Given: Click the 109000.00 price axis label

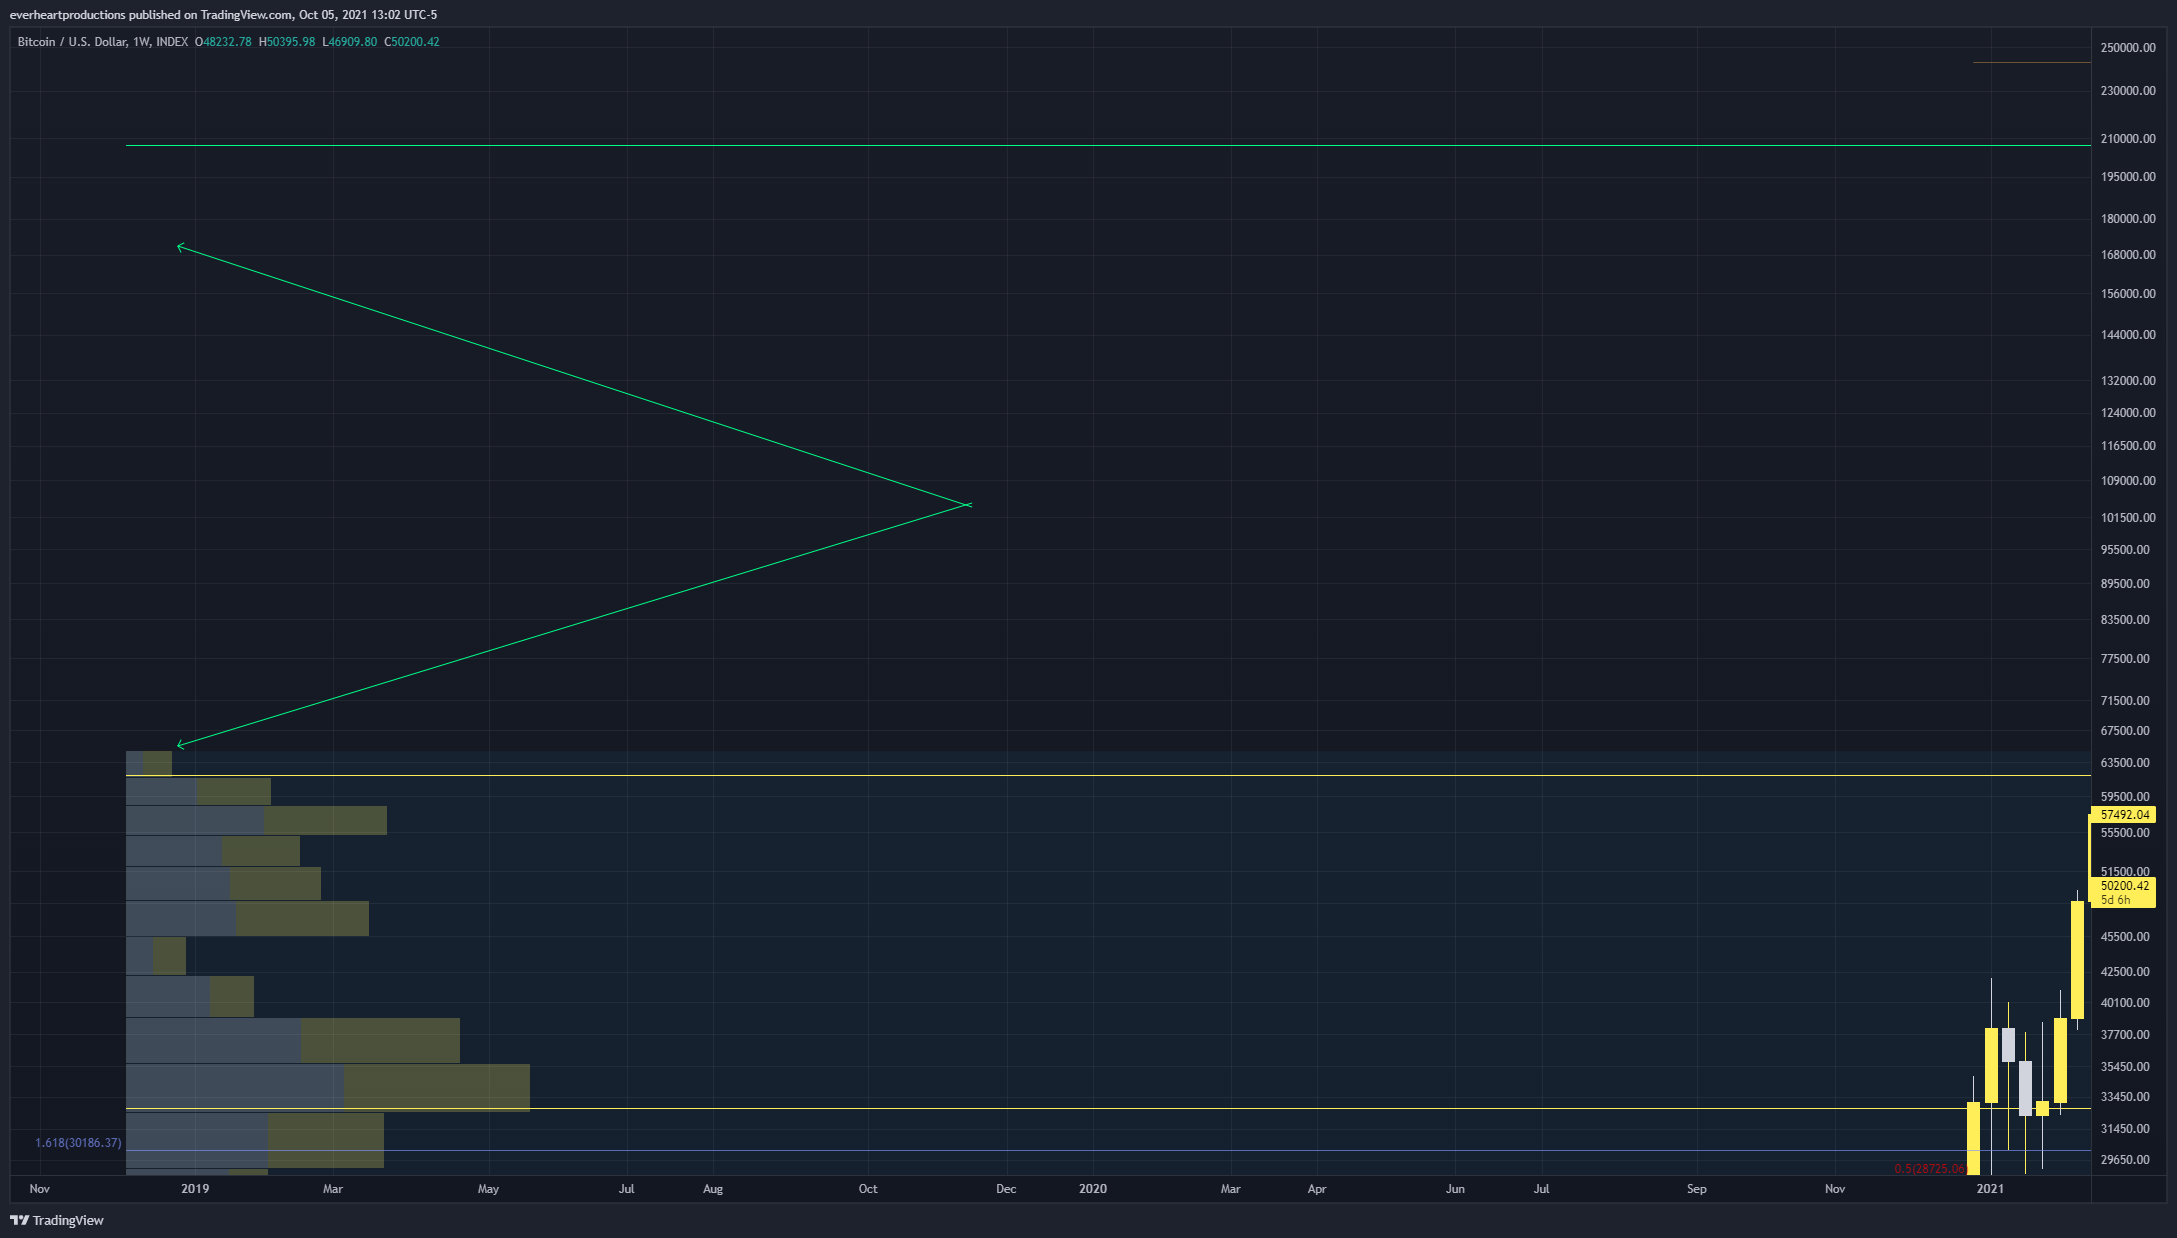Looking at the screenshot, I should (2128, 481).
